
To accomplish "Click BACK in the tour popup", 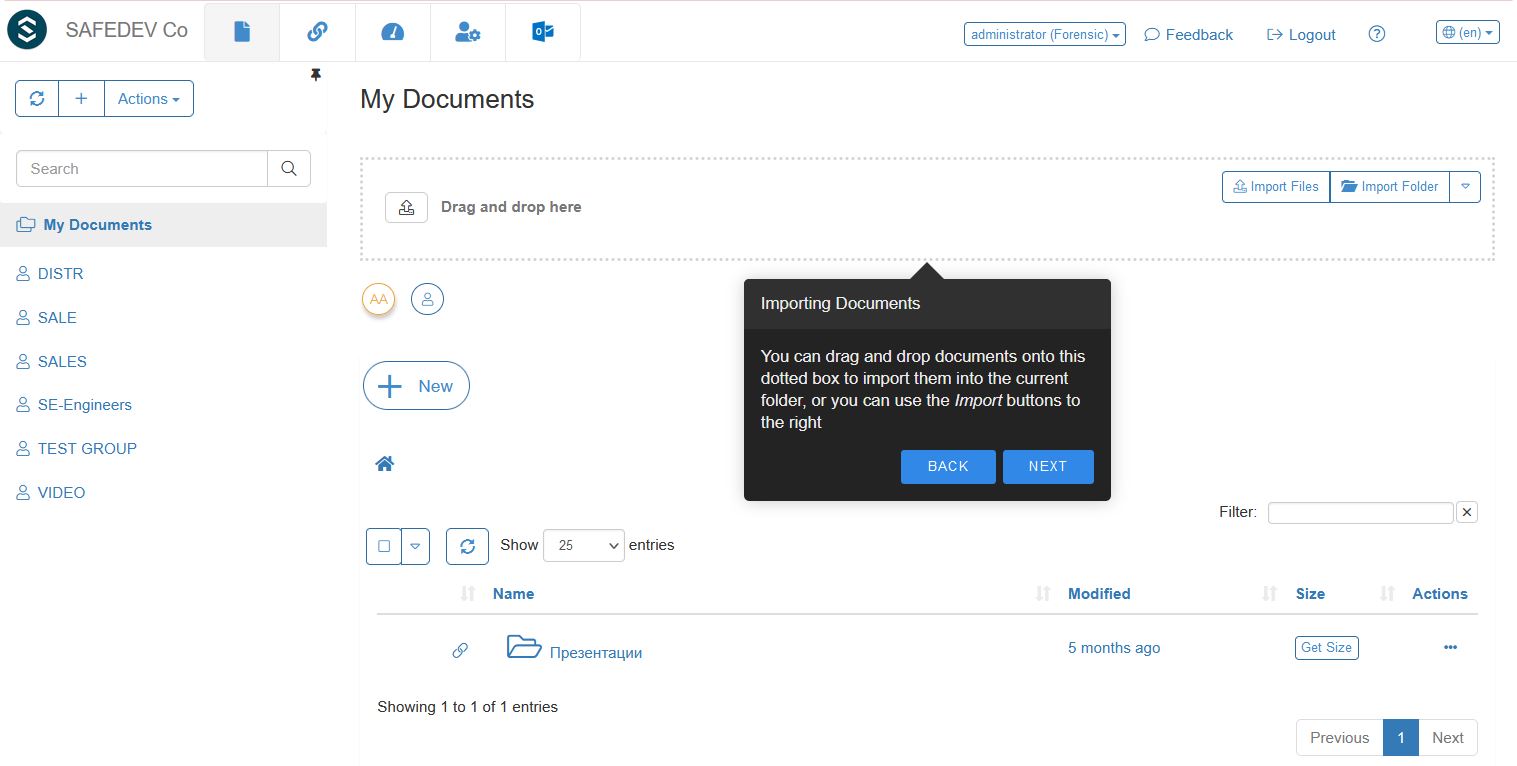I will click(x=948, y=467).
